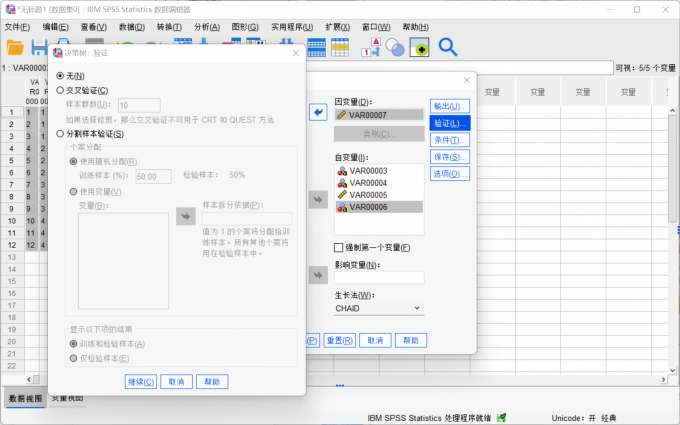
Task: Click the 验证(L)... button
Action: (450, 123)
